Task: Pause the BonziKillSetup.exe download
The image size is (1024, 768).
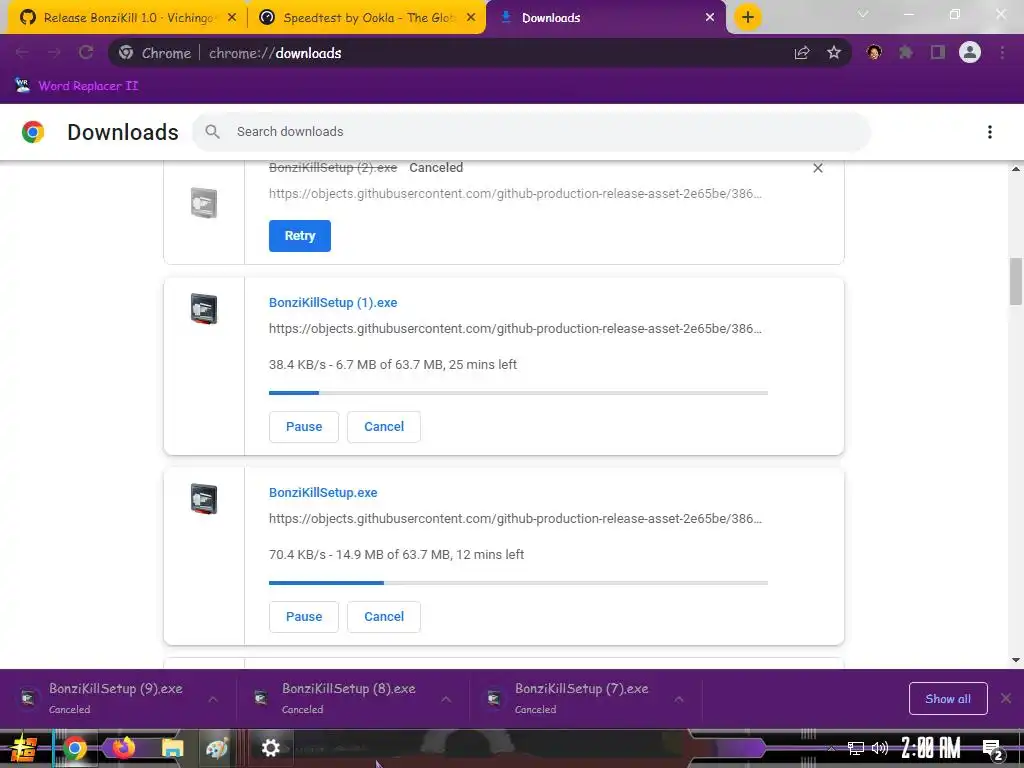Action: [304, 617]
